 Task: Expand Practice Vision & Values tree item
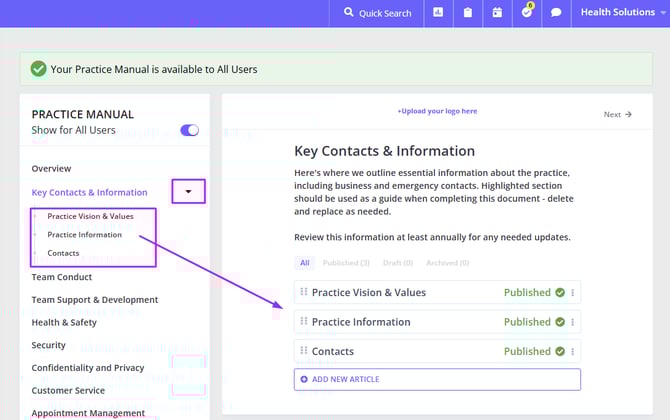36,216
